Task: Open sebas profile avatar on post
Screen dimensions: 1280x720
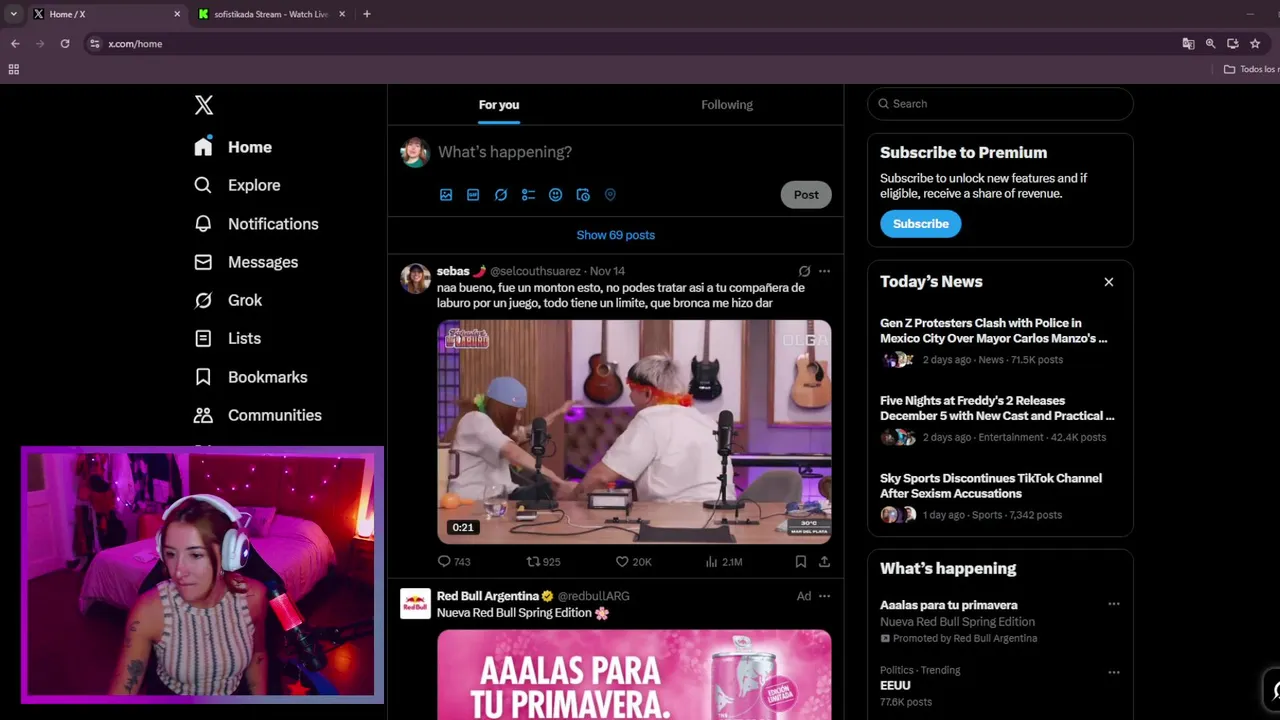Action: coord(415,278)
